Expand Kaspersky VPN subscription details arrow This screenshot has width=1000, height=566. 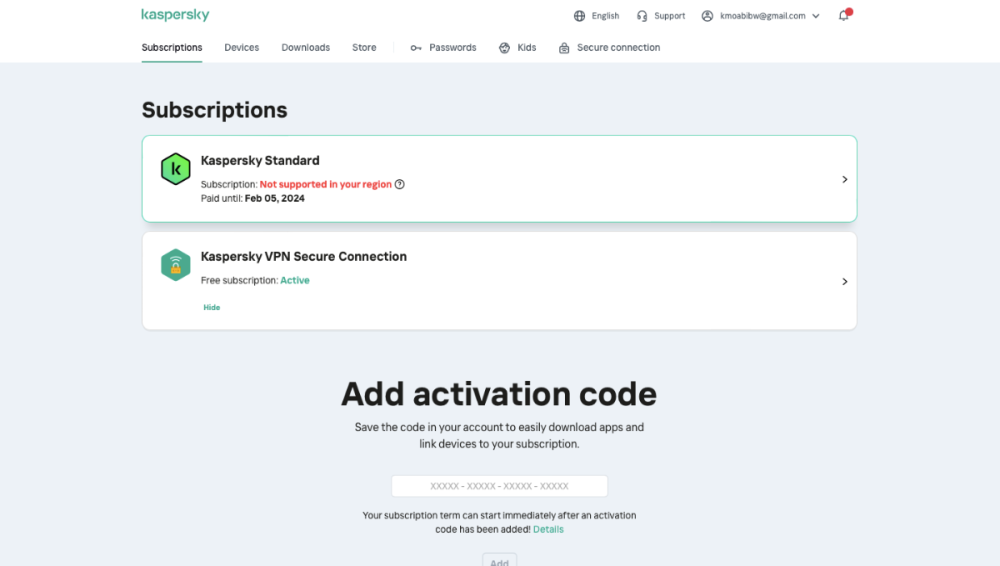tap(845, 282)
